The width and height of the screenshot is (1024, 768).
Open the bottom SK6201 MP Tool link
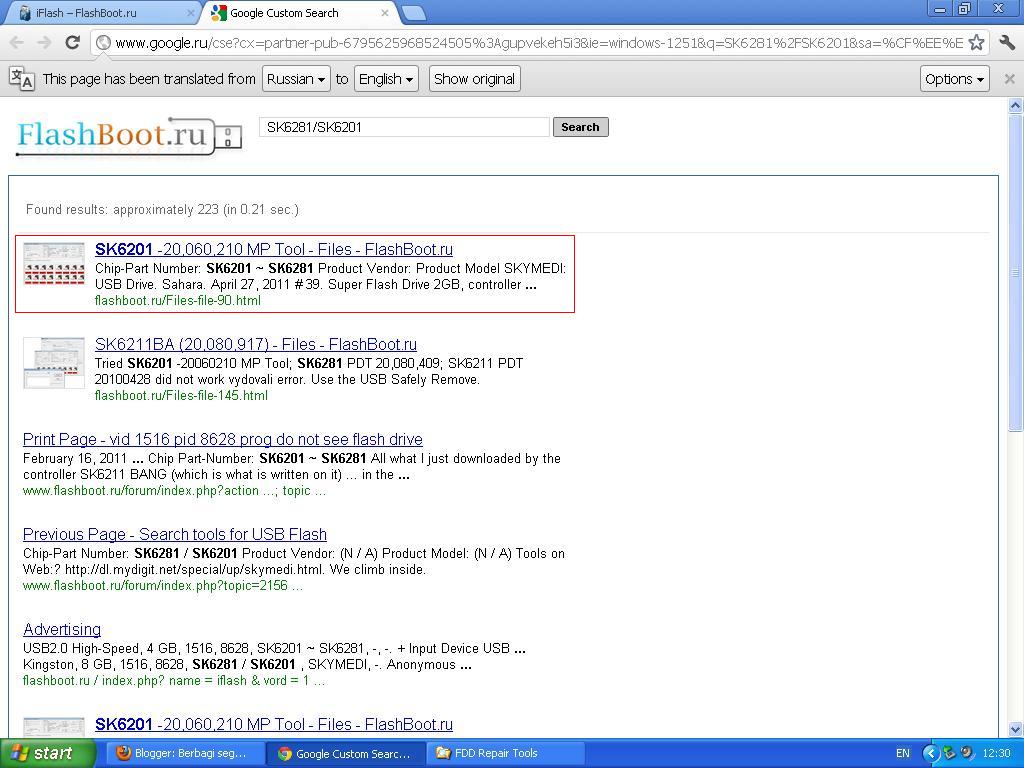[x=274, y=724]
